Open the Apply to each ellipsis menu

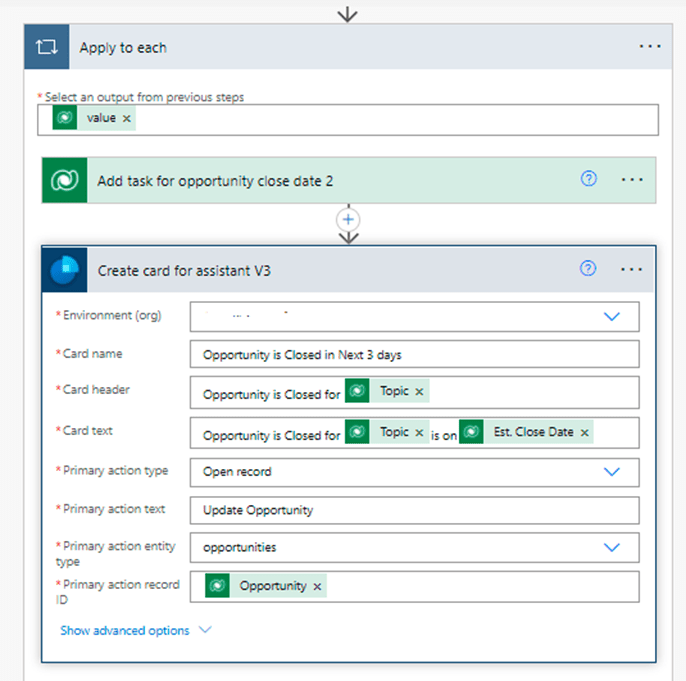[650, 48]
